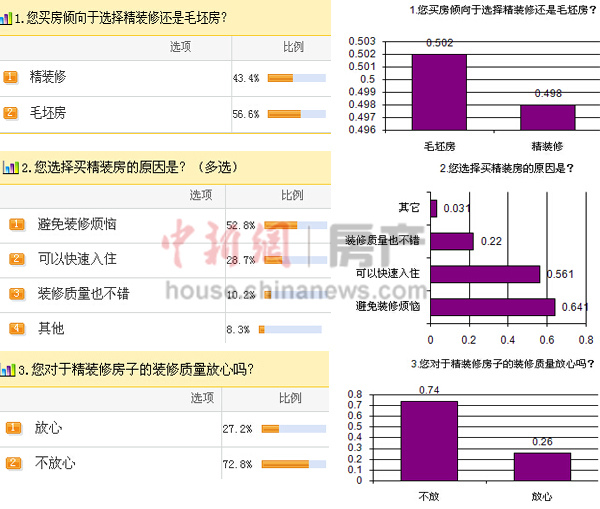This screenshot has width=600, height=509.
Task: Click the 0.74 data label in chart 3
Action: pyautogui.click(x=429, y=390)
